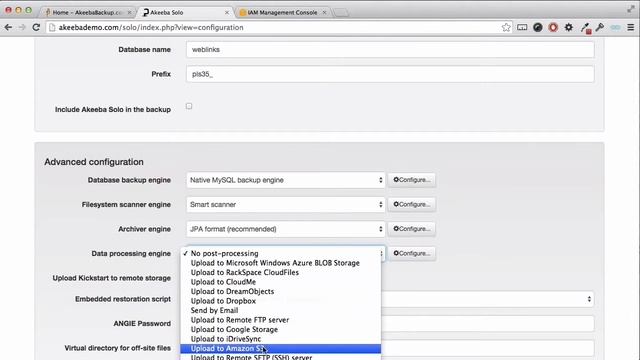Click the gear extension icon in toolbar
The width and height of the screenshot is (640, 360).
point(569,27)
